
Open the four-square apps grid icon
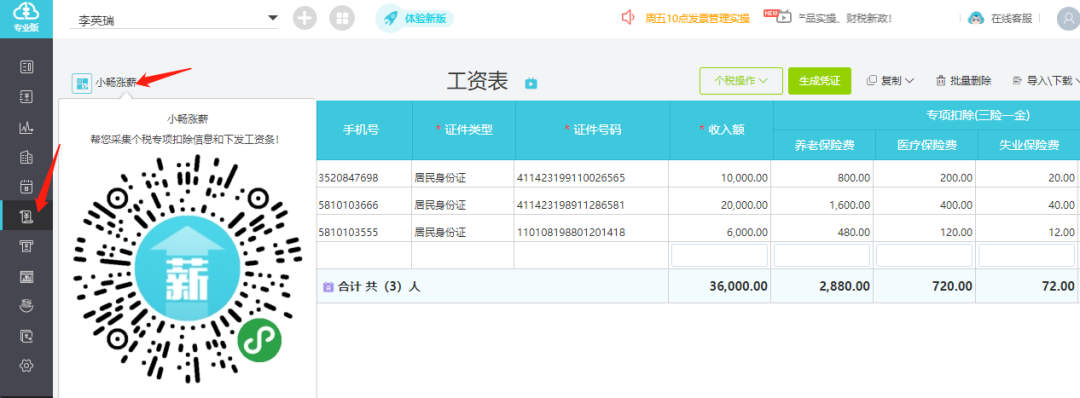pos(342,19)
